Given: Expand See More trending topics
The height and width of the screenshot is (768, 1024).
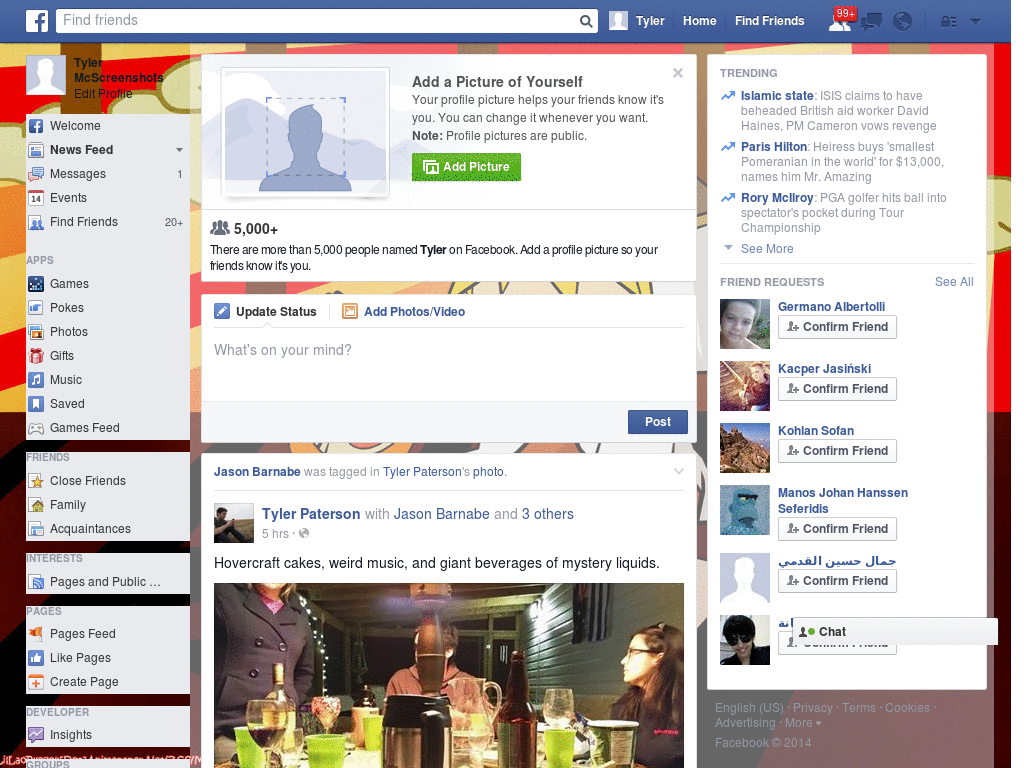Looking at the screenshot, I should tap(767, 249).
